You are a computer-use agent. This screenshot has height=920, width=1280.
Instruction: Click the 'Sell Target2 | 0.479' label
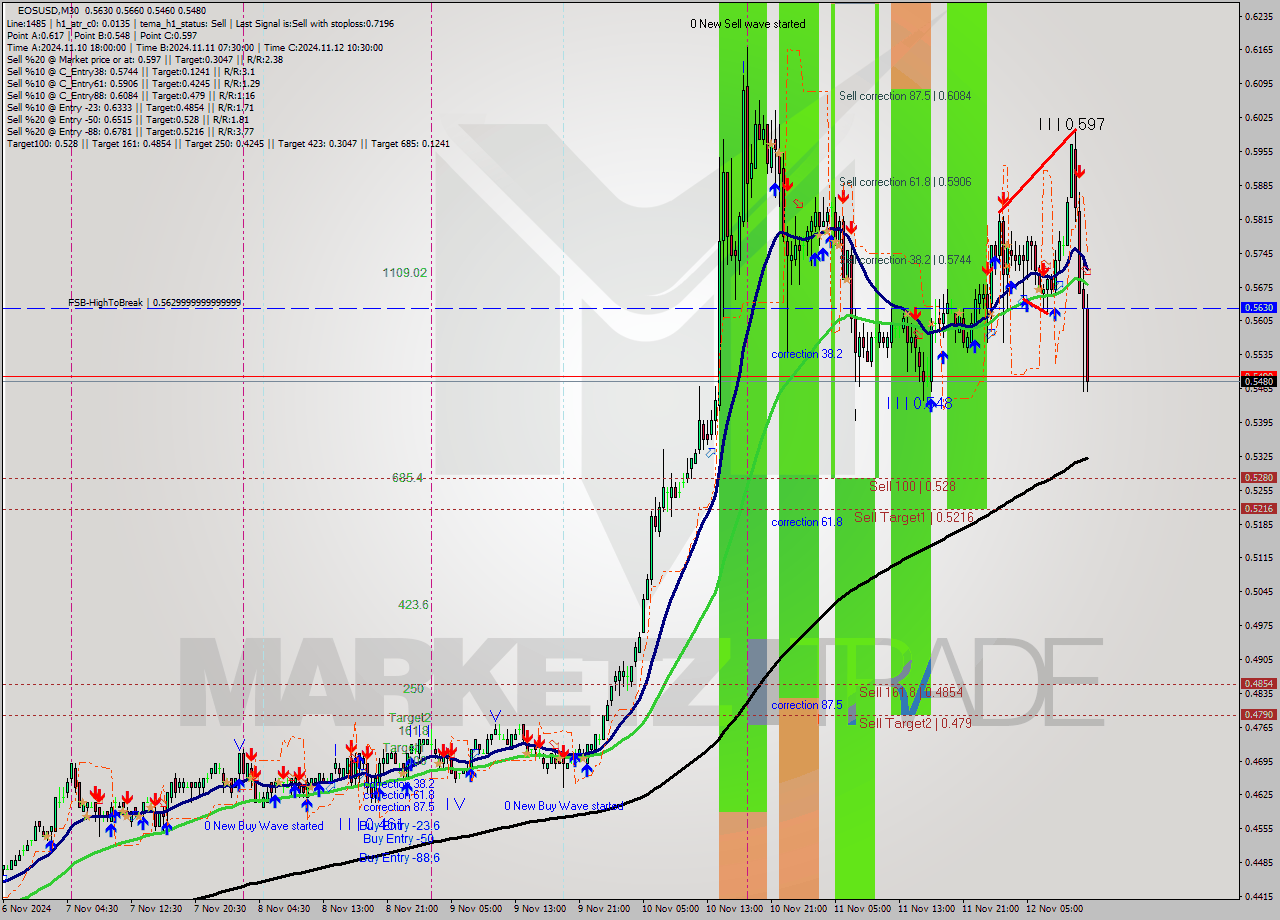coord(914,723)
